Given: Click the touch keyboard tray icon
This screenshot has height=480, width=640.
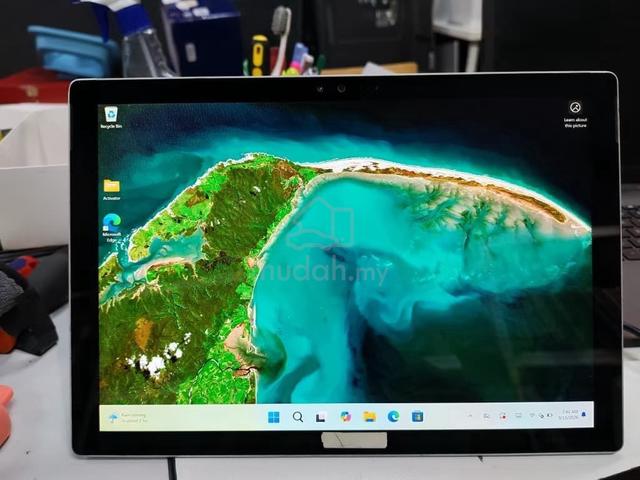Looking at the screenshot, I should click(518, 415).
